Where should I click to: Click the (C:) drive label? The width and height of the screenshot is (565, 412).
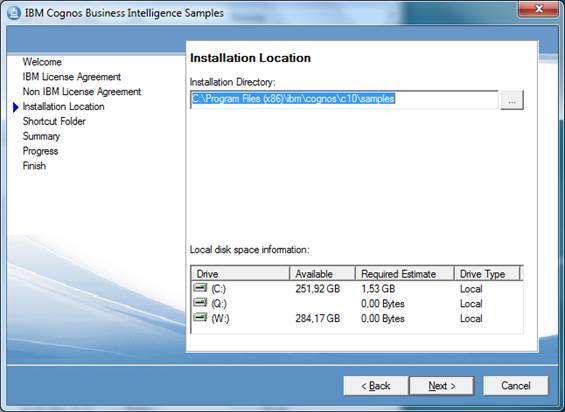(218, 289)
